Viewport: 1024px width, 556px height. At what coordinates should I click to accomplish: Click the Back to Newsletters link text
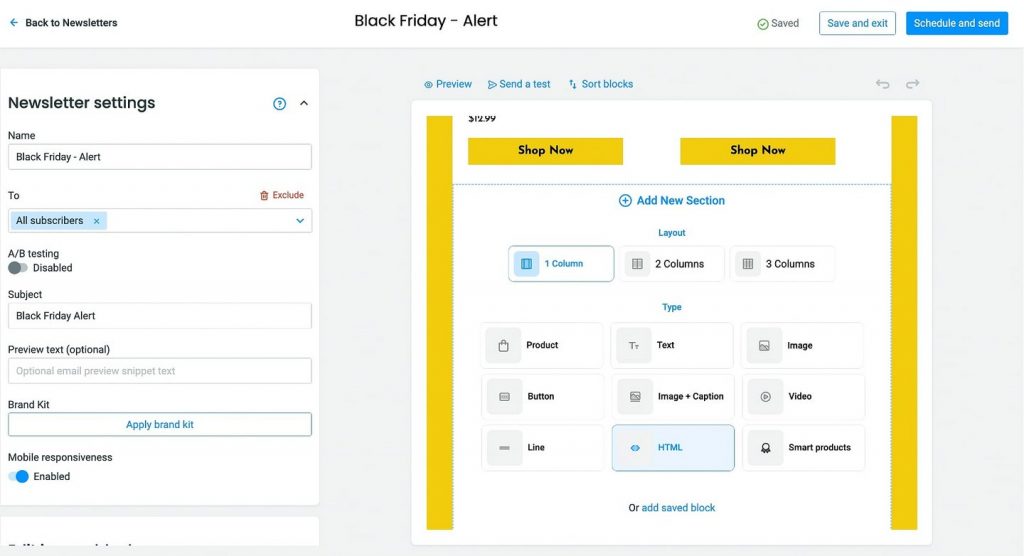71,22
